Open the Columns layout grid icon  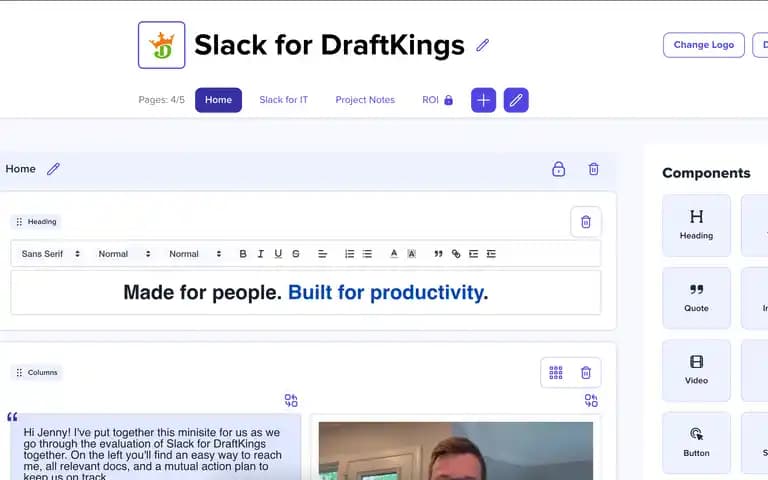(x=556, y=373)
